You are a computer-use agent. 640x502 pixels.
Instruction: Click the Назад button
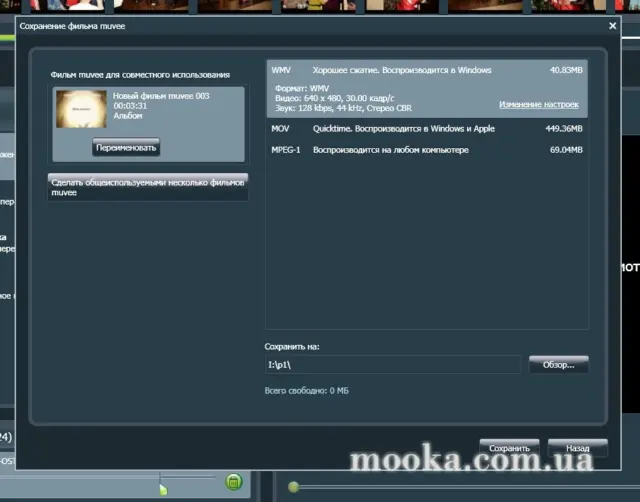pyautogui.click(x=578, y=448)
